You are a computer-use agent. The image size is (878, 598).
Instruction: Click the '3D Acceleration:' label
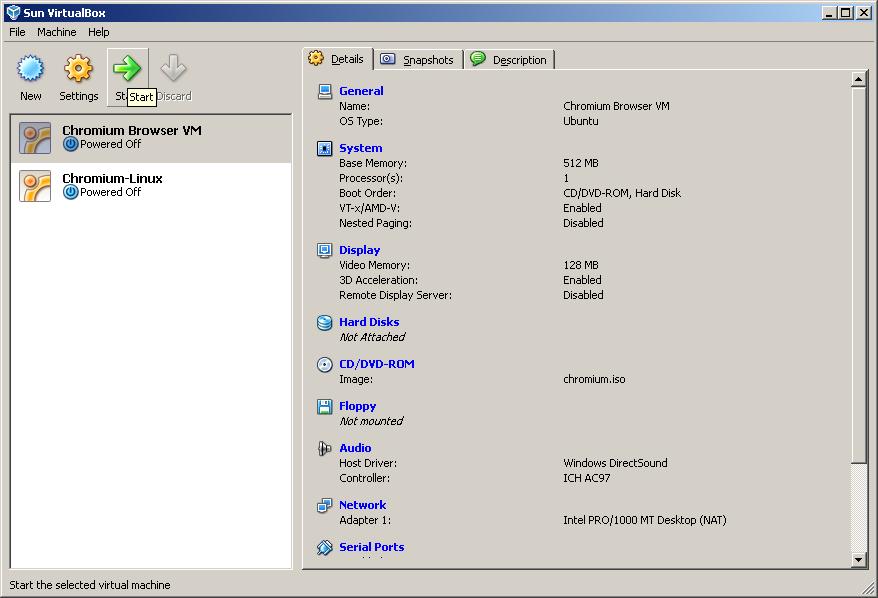coord(379,281)
